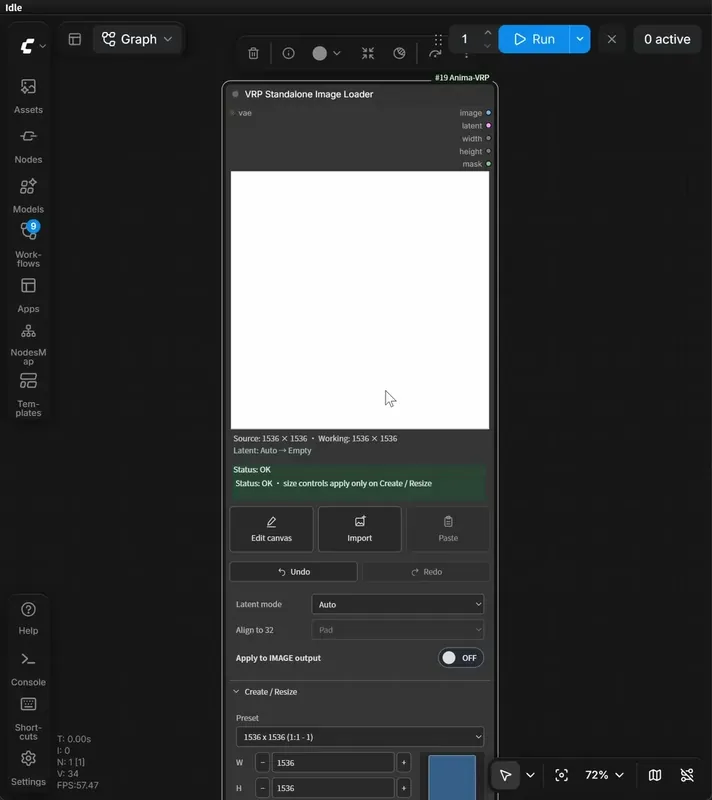
Task: Click the latent output connector
Action: coord(488,126)
